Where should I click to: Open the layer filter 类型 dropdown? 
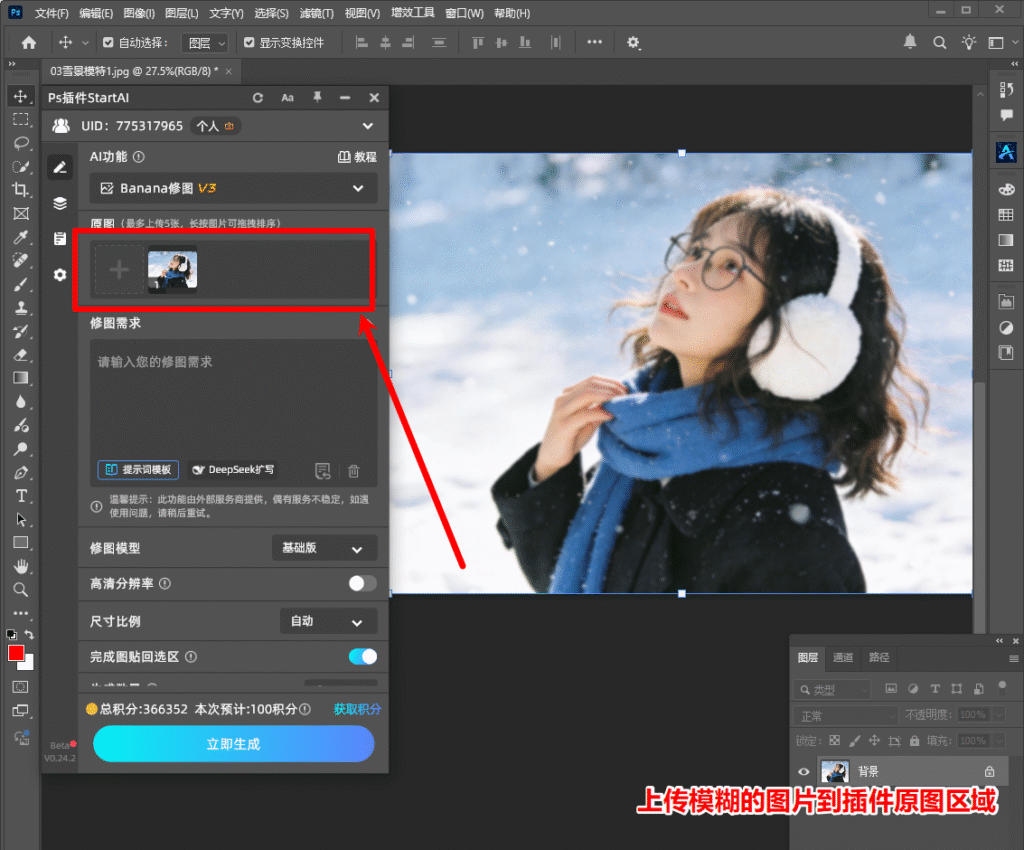tap(833, 689)
